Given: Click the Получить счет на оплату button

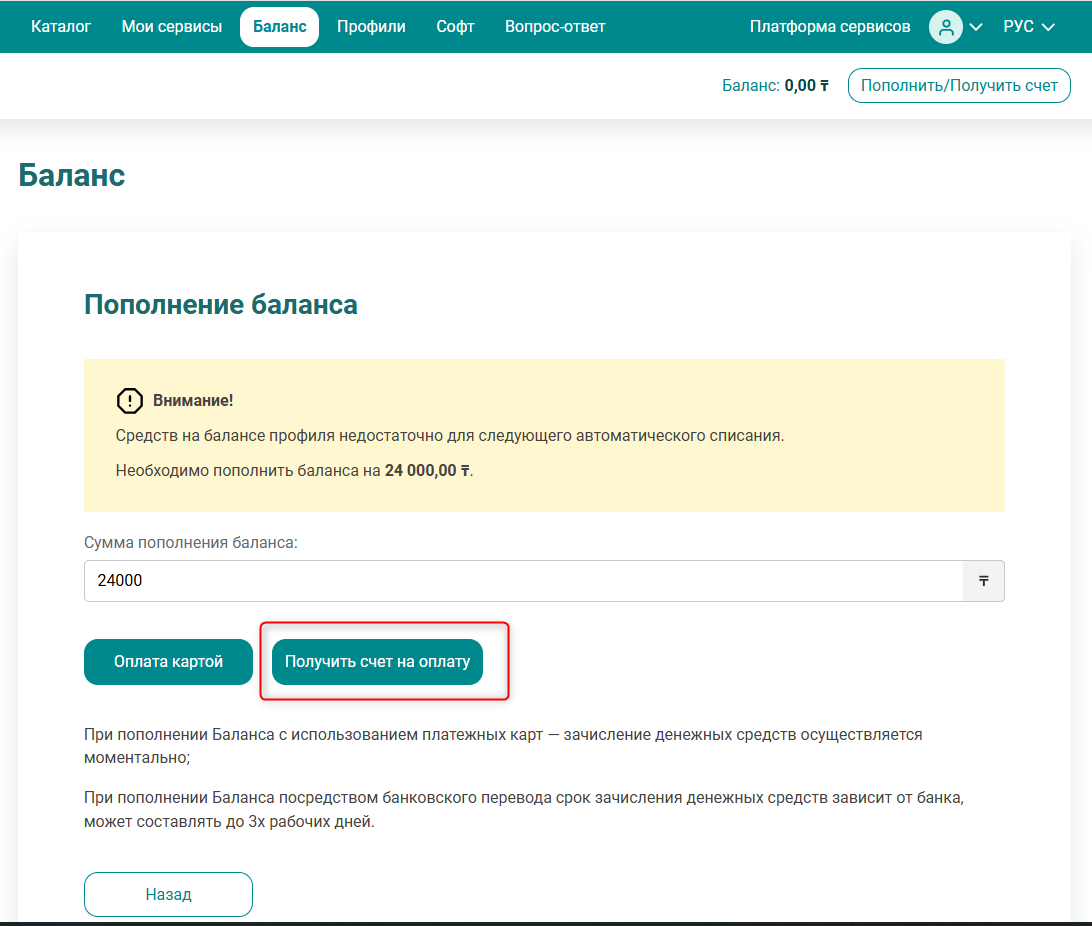Looking at the screenshot, I should tap(377, 662).
